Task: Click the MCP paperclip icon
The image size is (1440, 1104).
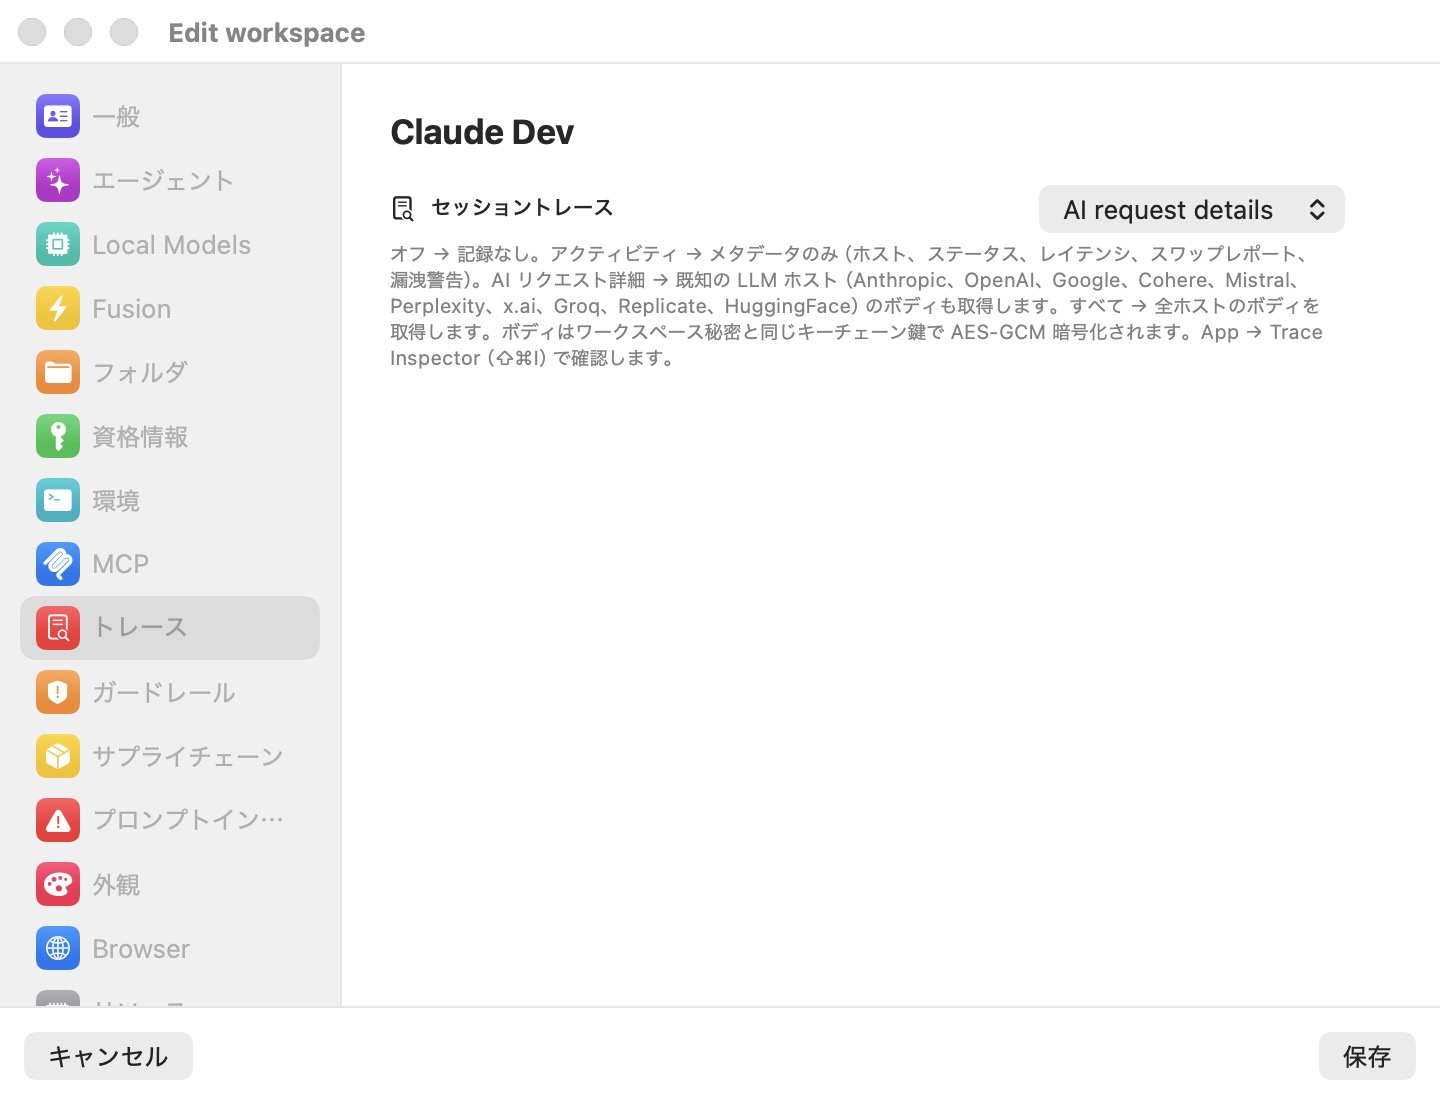Action: [x=58, y=564]
